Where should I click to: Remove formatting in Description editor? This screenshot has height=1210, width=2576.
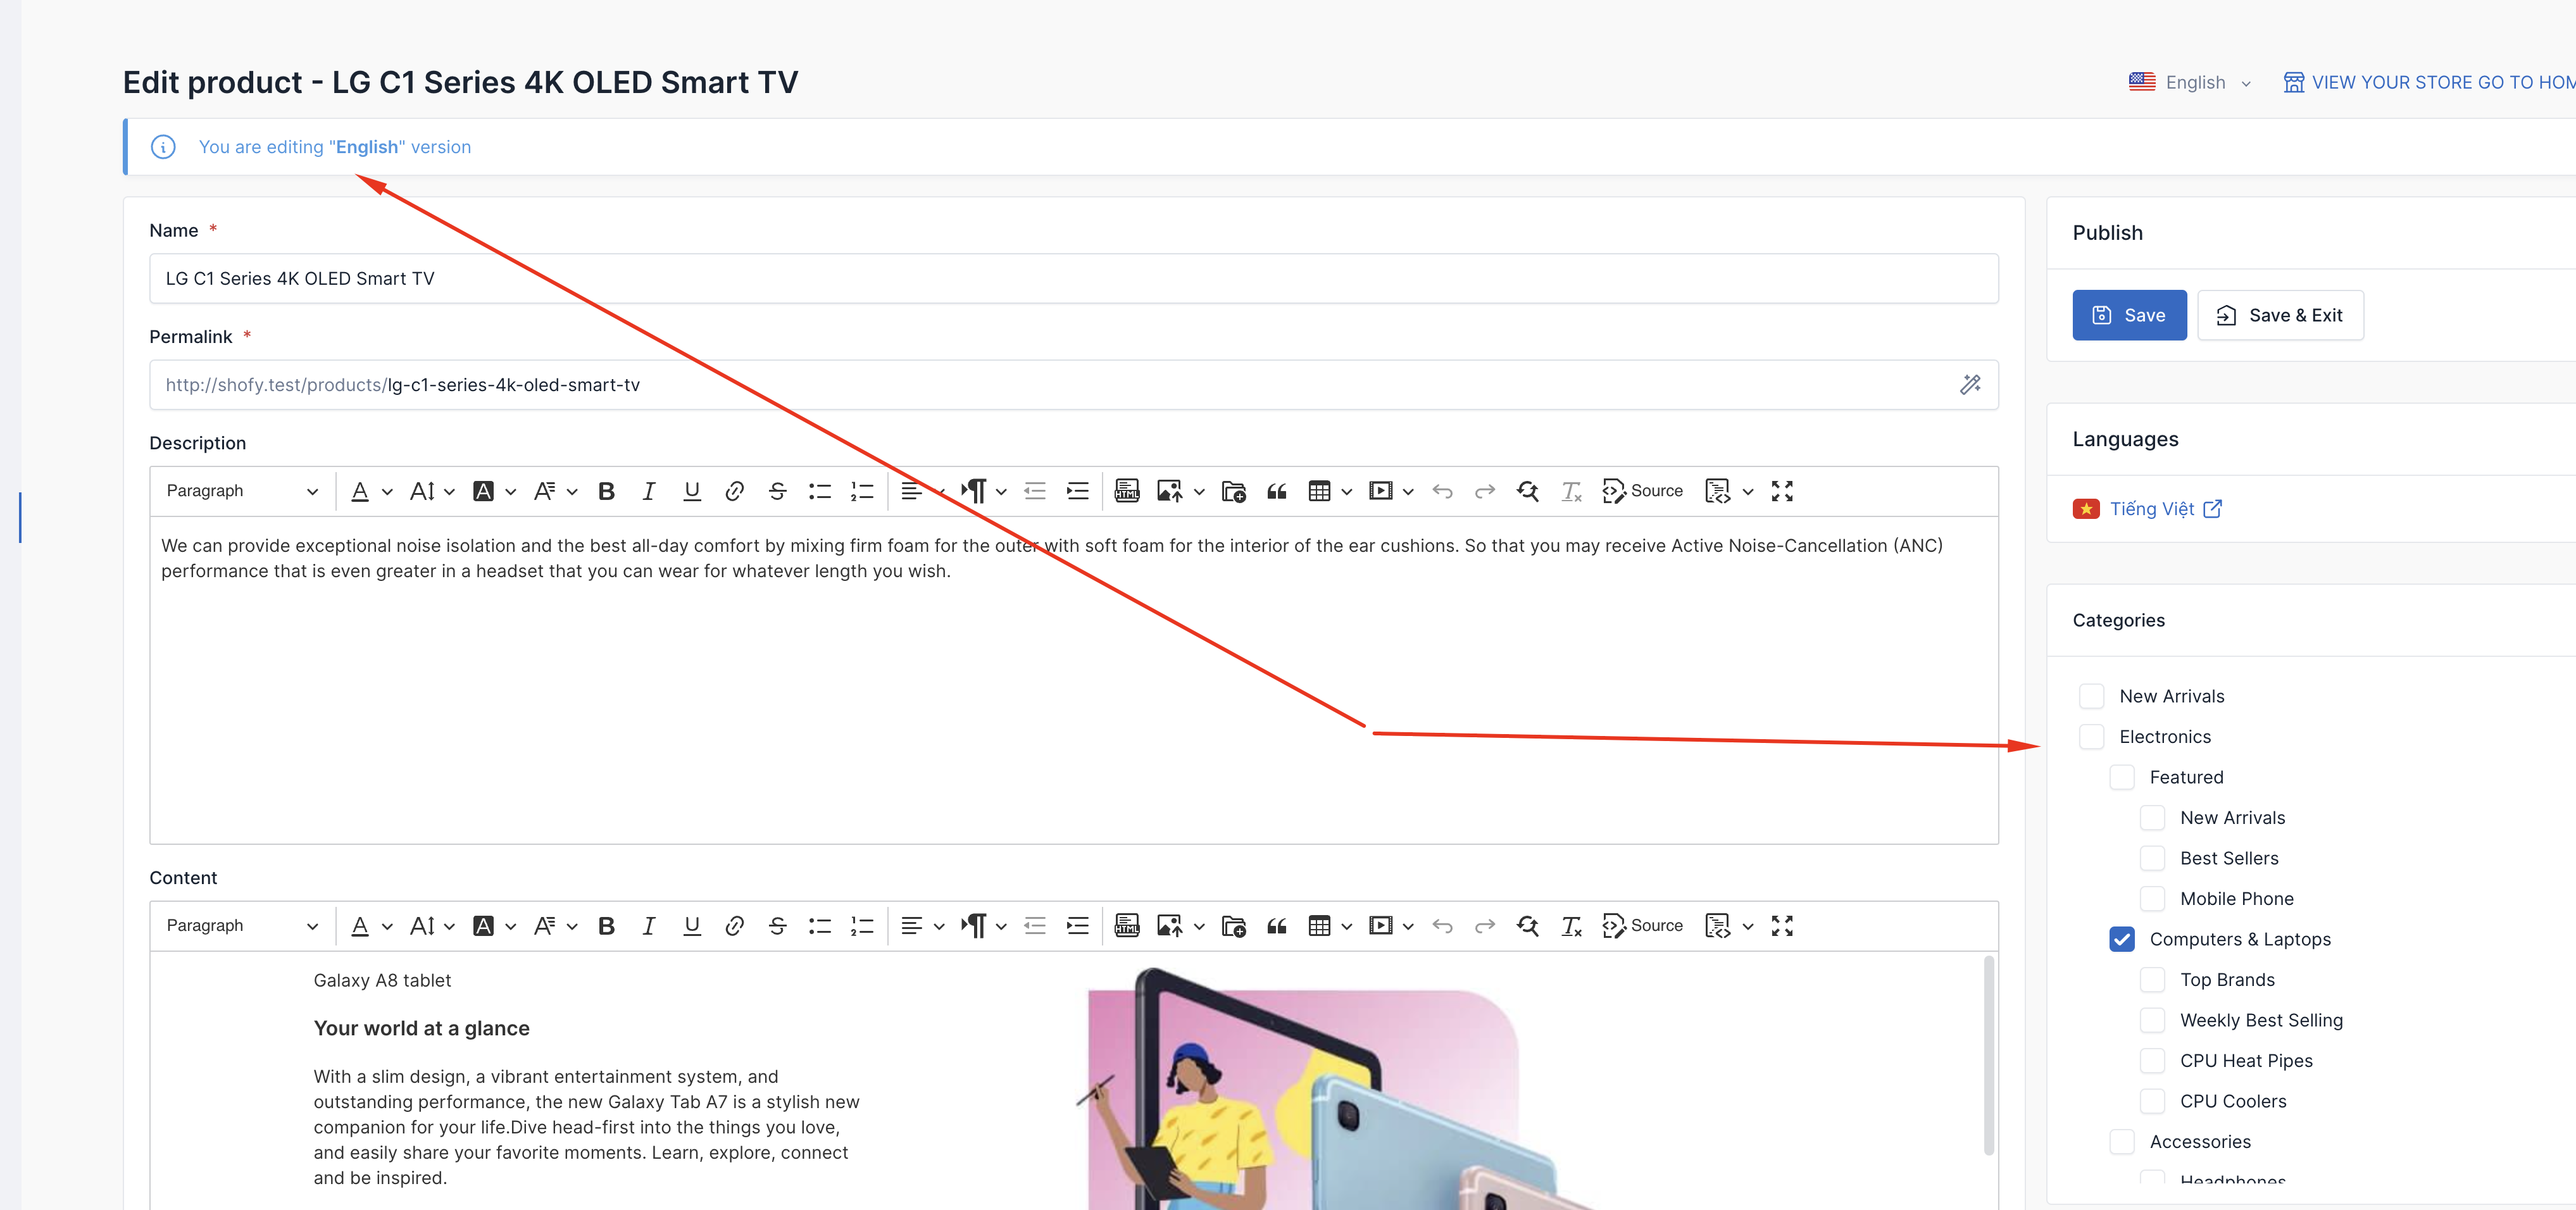(1571, 491)
